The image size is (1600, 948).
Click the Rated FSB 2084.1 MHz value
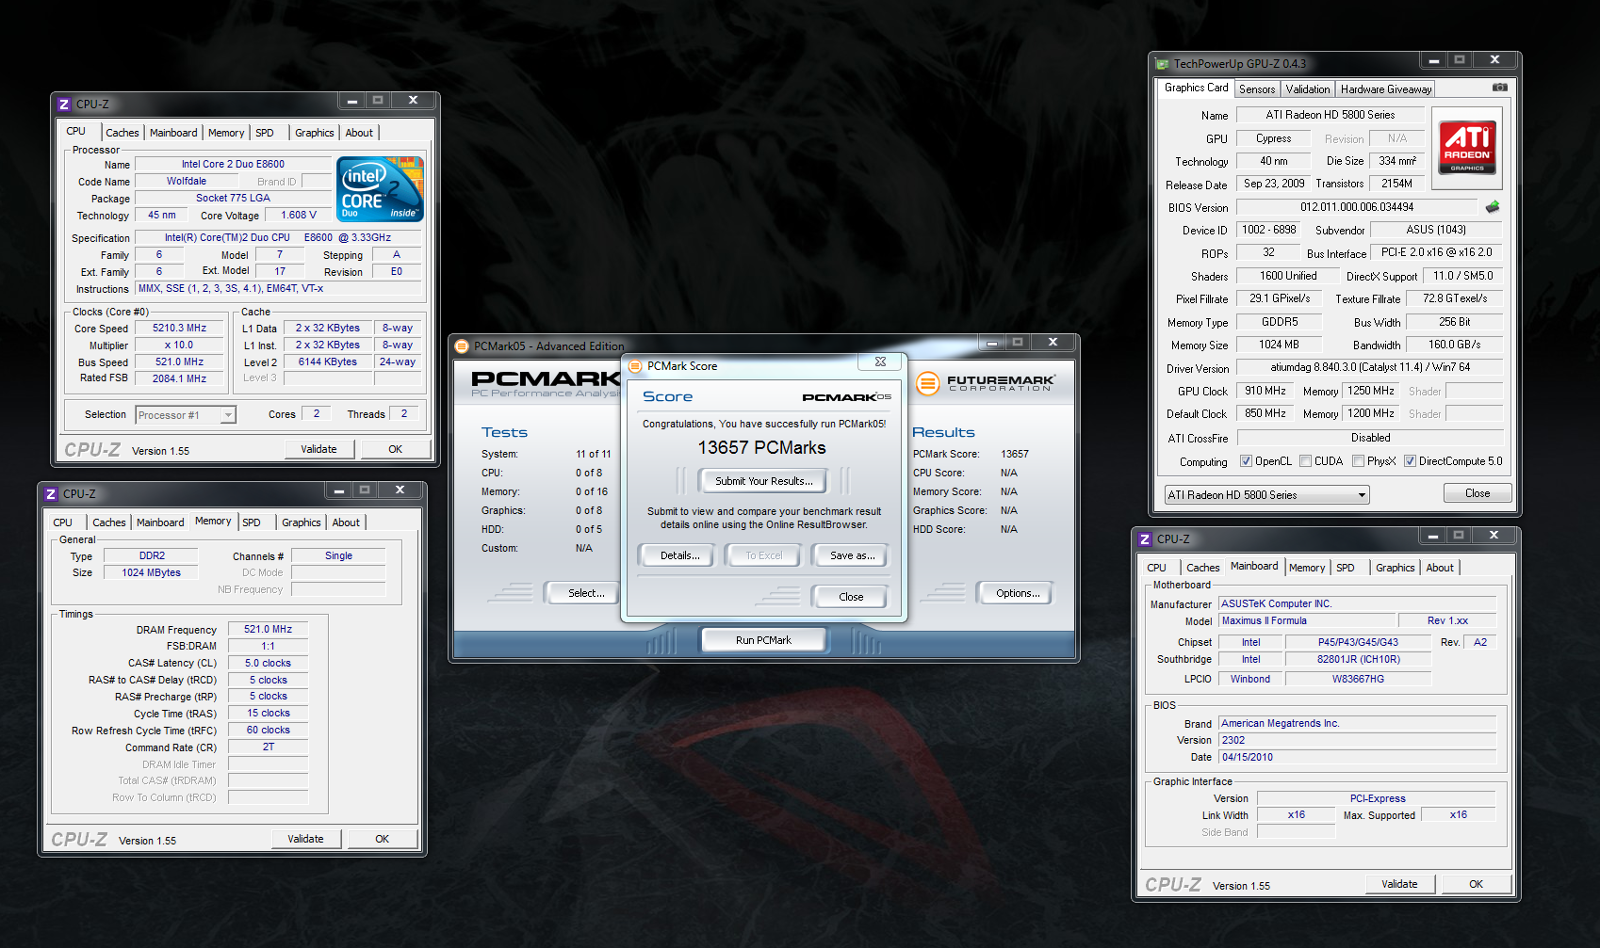tap(179, 379)
